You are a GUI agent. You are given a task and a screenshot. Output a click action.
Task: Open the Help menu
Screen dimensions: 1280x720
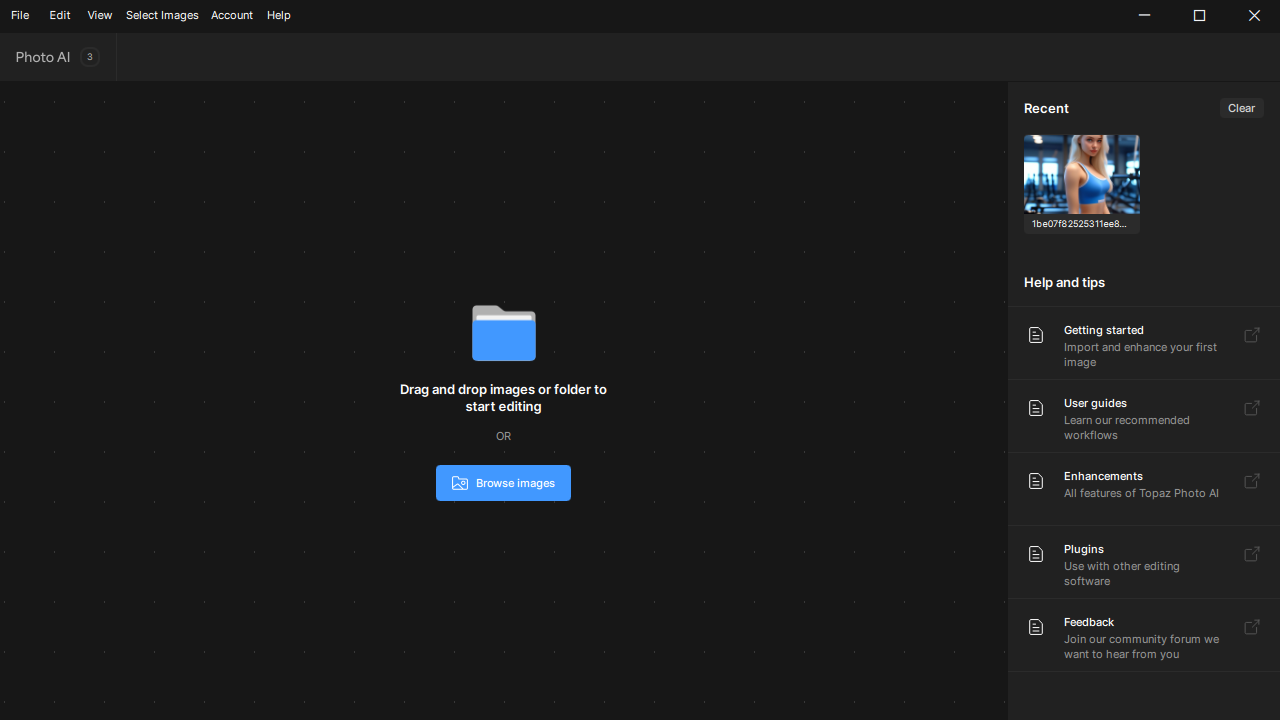pos(278,15)
